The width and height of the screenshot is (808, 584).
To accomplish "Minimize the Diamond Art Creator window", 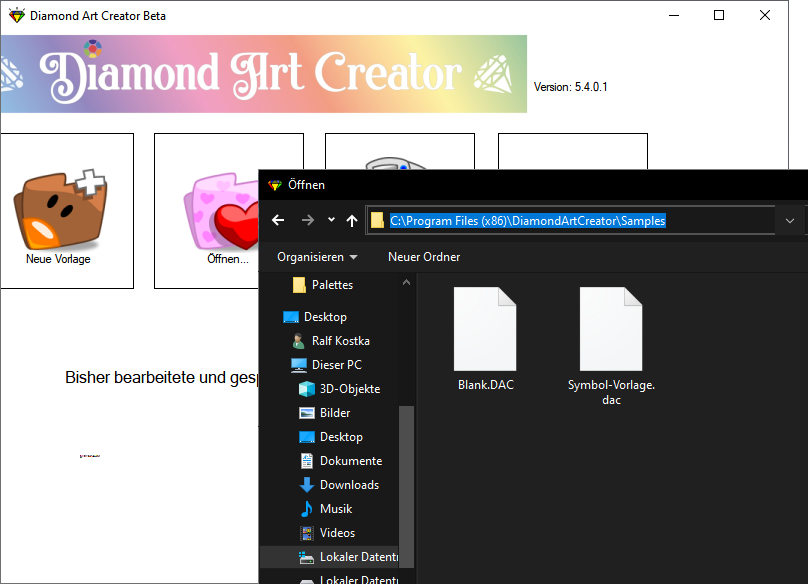I will click(x=674, y=15).
